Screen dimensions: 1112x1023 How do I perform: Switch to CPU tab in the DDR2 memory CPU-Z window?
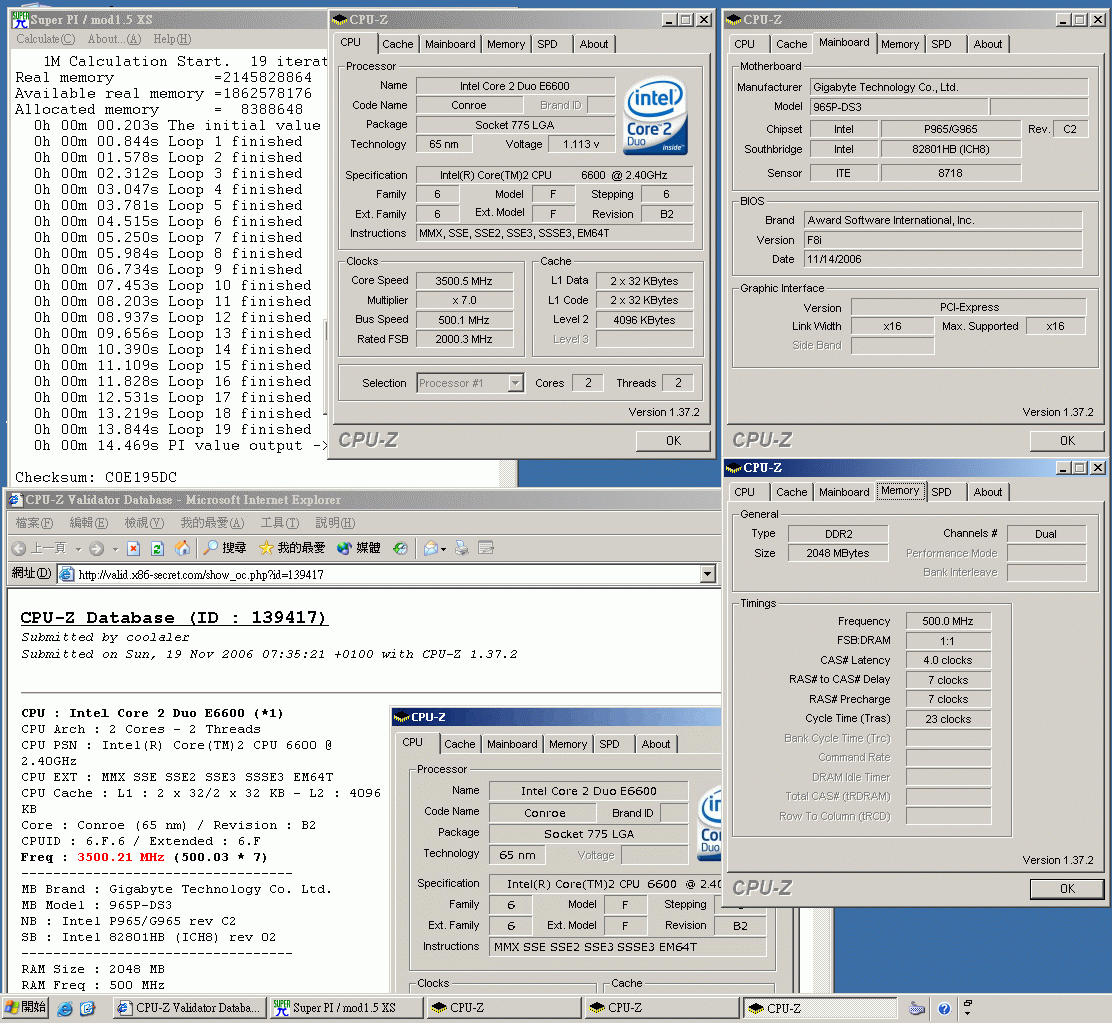[745, 492]
